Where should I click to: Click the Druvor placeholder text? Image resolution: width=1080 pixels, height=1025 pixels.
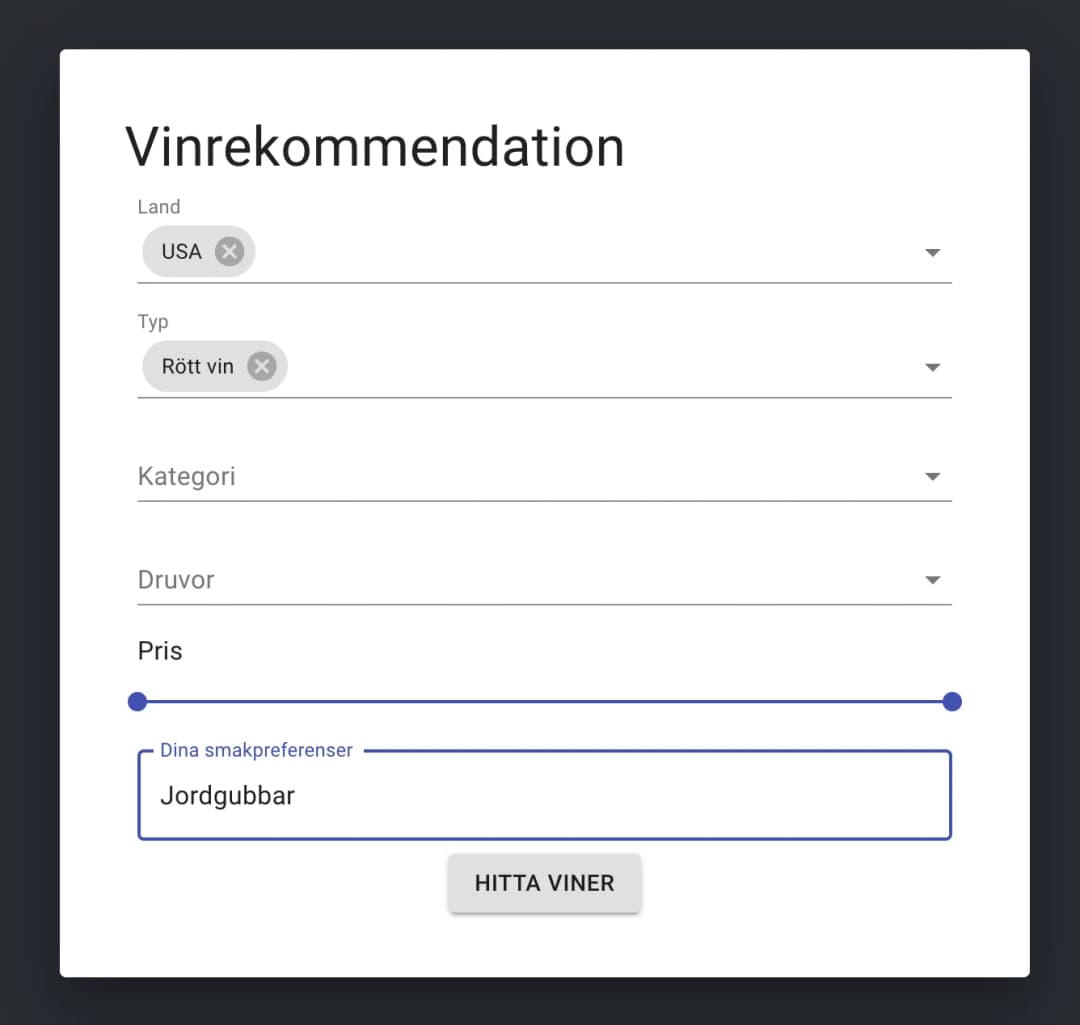pyautogui.click(x=176, y=580)
